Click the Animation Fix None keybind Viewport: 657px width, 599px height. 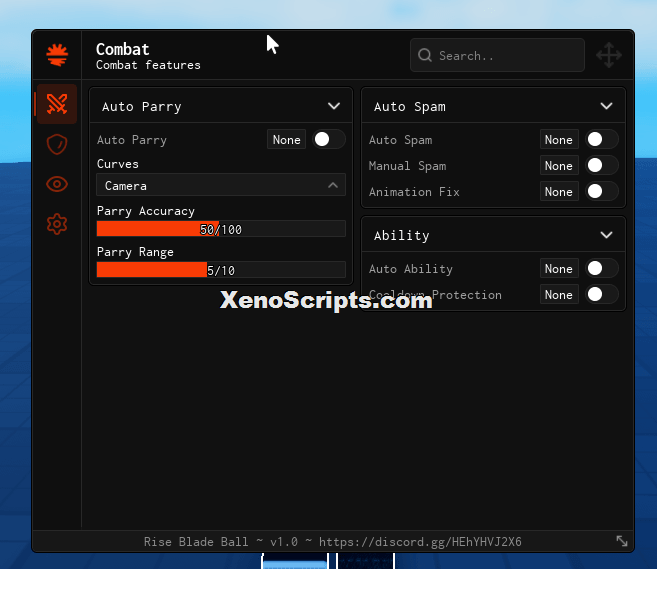pos(559,191)
